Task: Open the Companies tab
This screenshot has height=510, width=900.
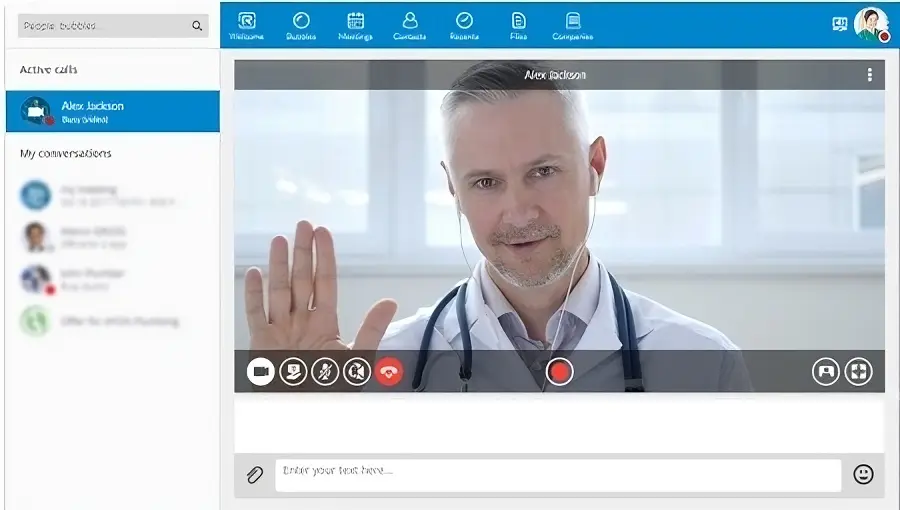Action: tap(572, 25)
